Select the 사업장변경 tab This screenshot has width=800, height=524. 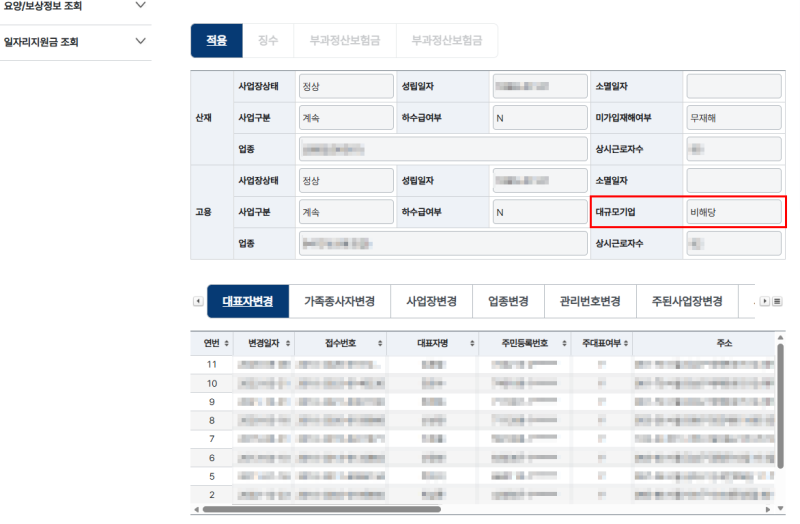click(432, 302)
